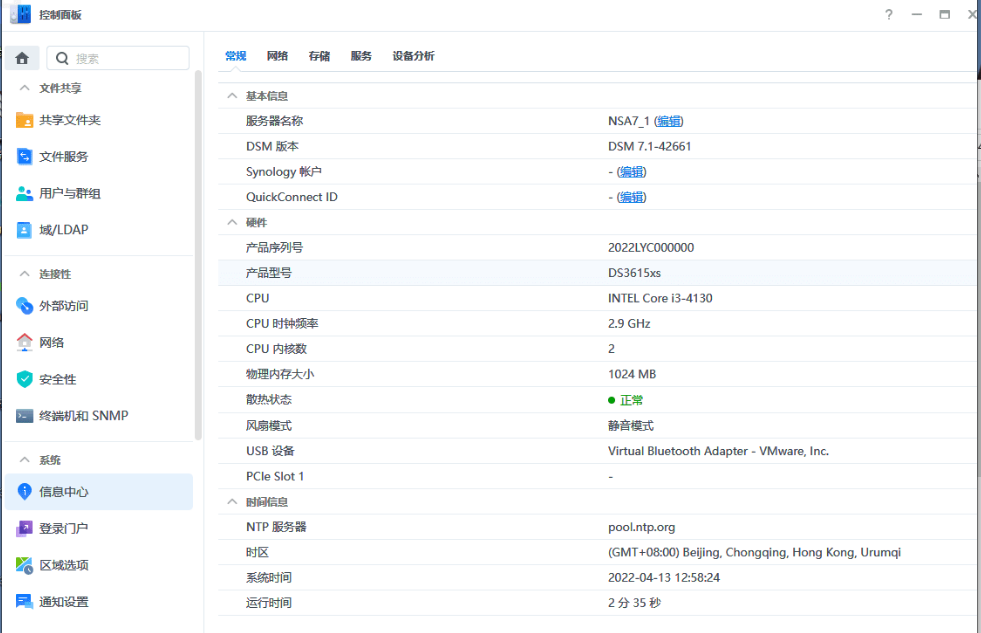Open the Notification (通知设置) icon

pos(24,602)
